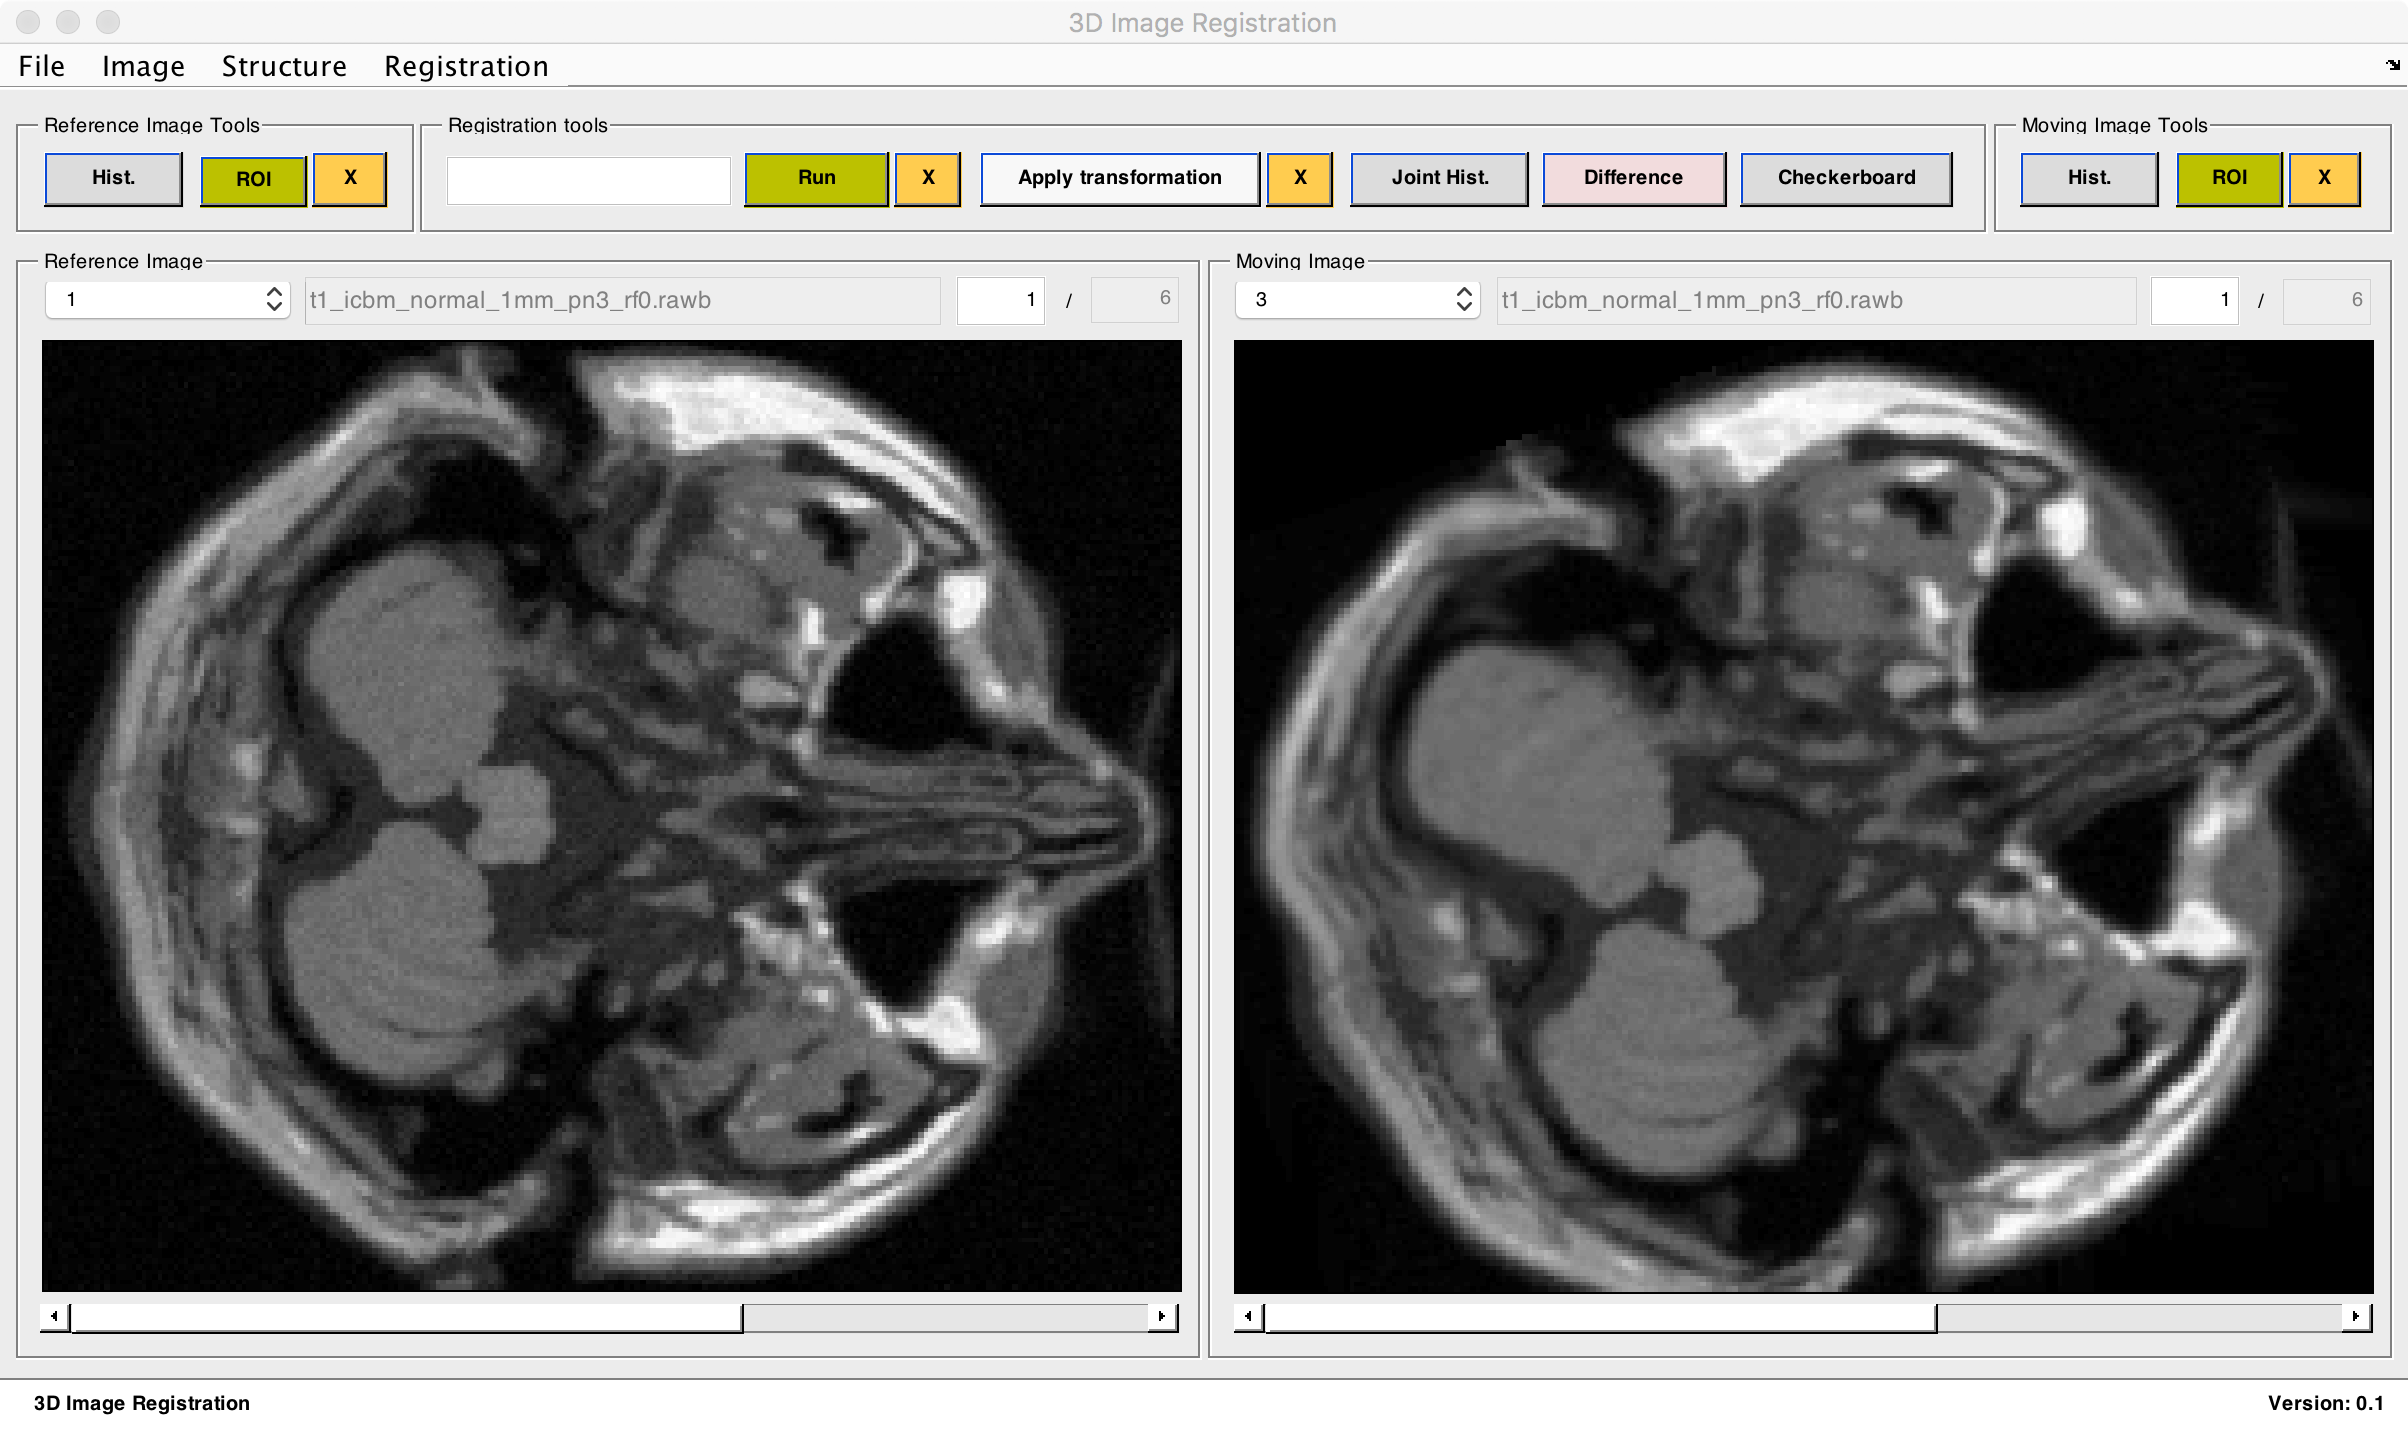2408x1430 pixels.
Task: Click the Run registration button
Action: 817,178
